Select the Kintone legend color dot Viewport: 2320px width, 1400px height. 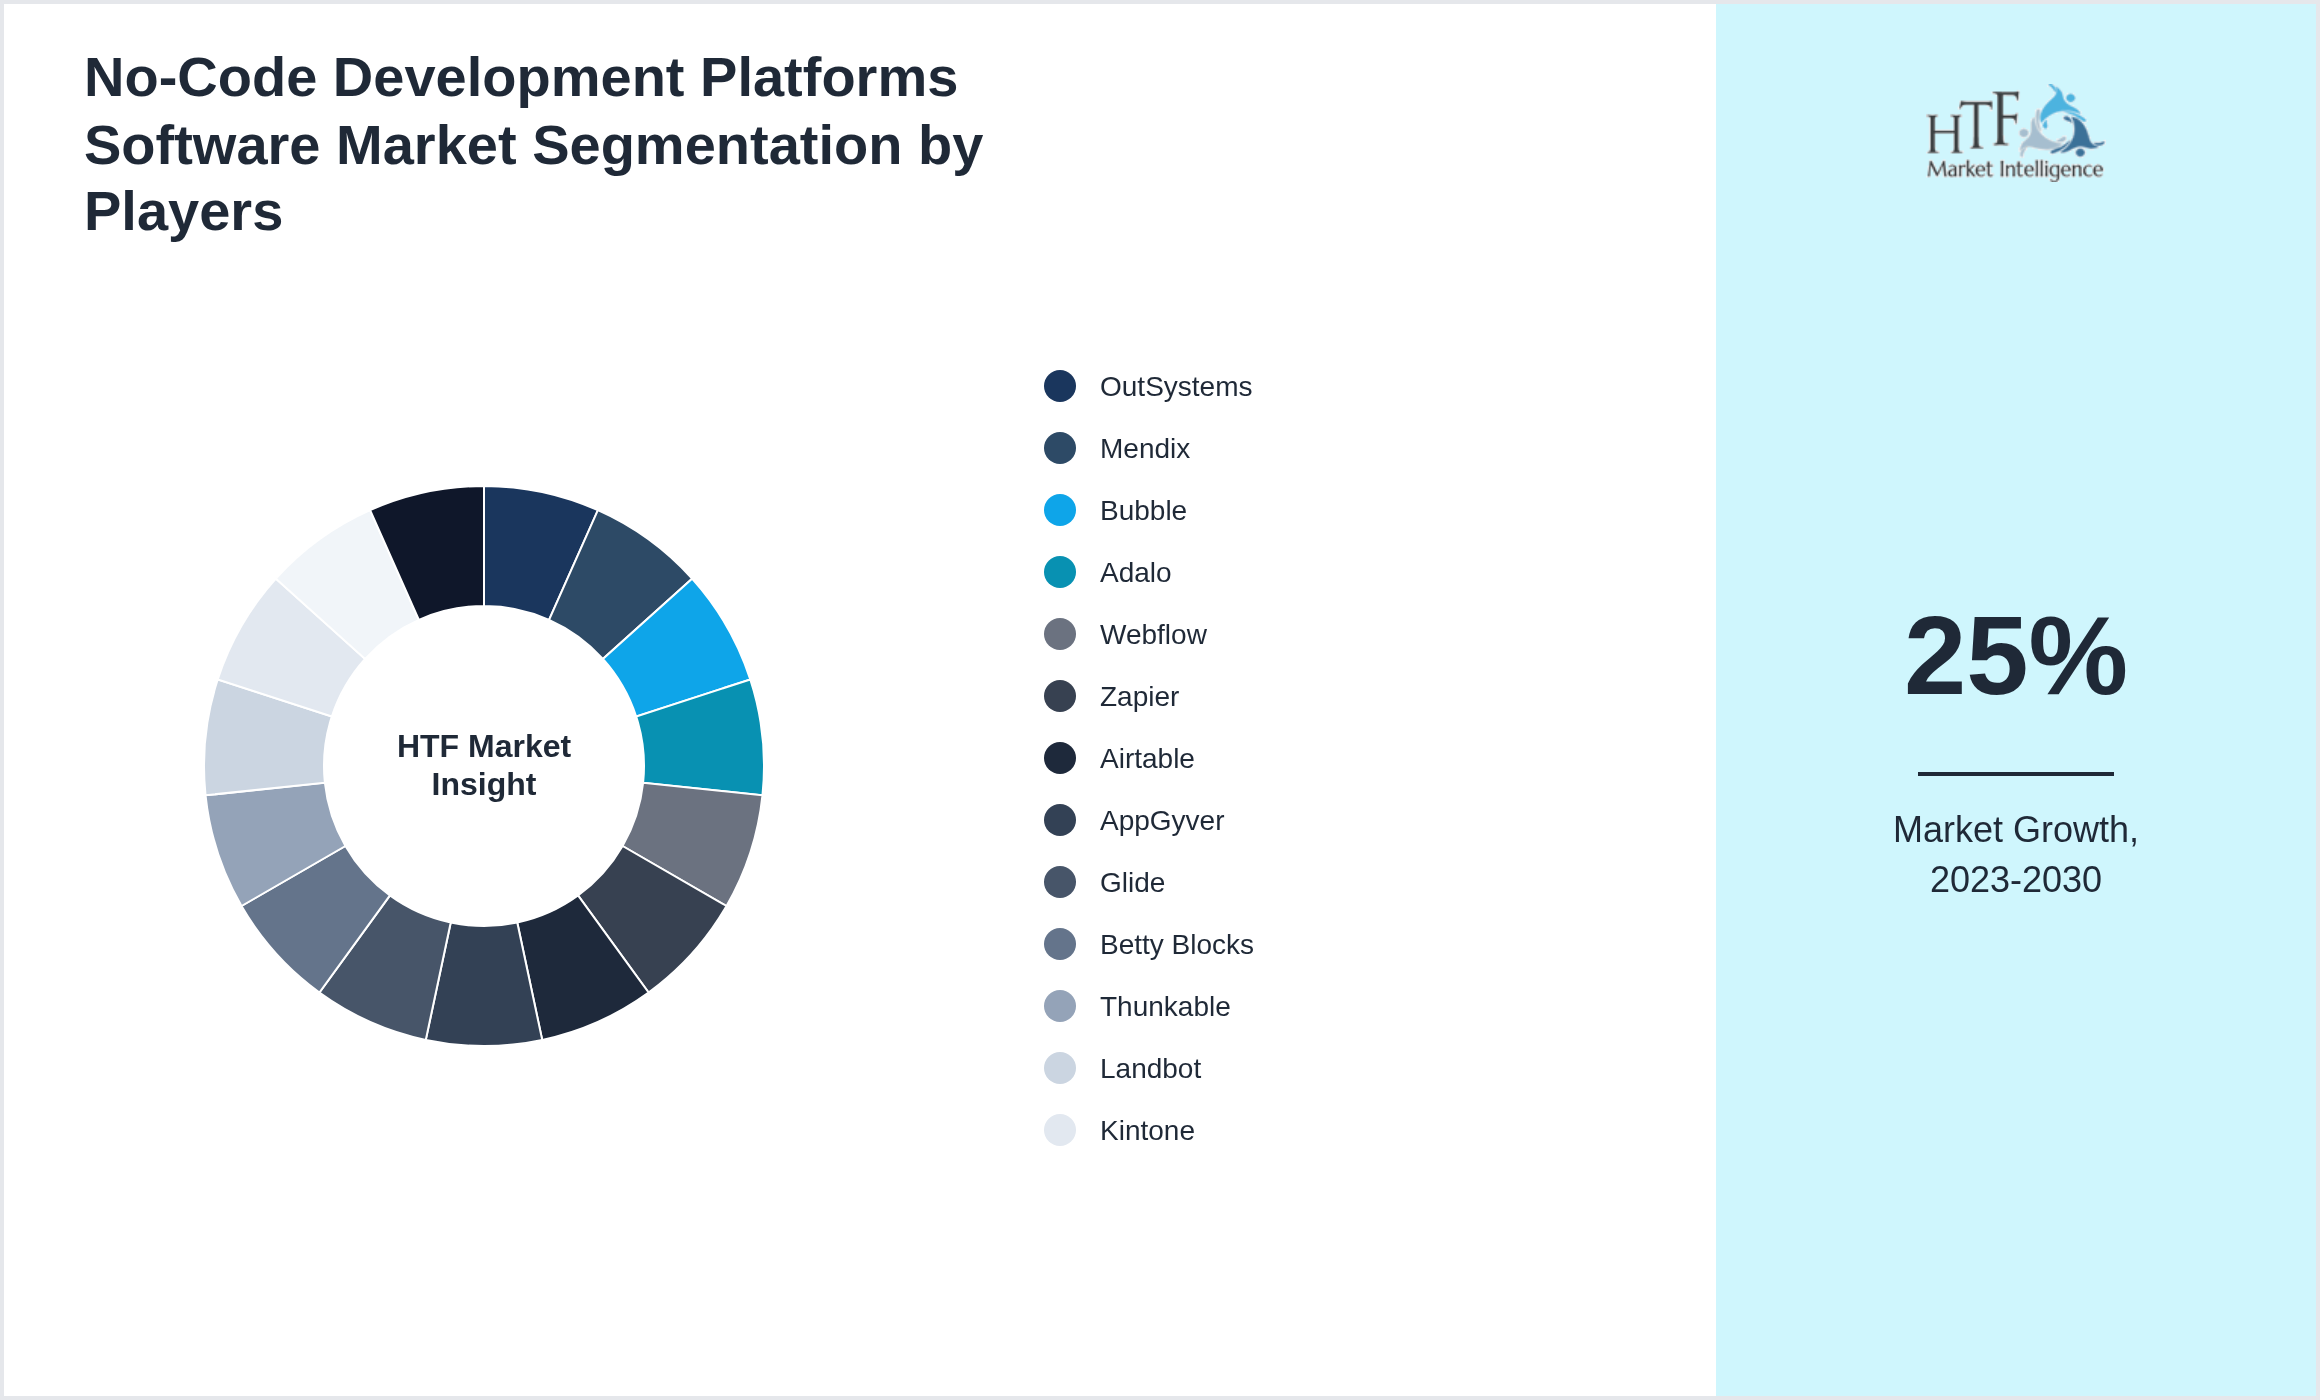(1058, 1131)
